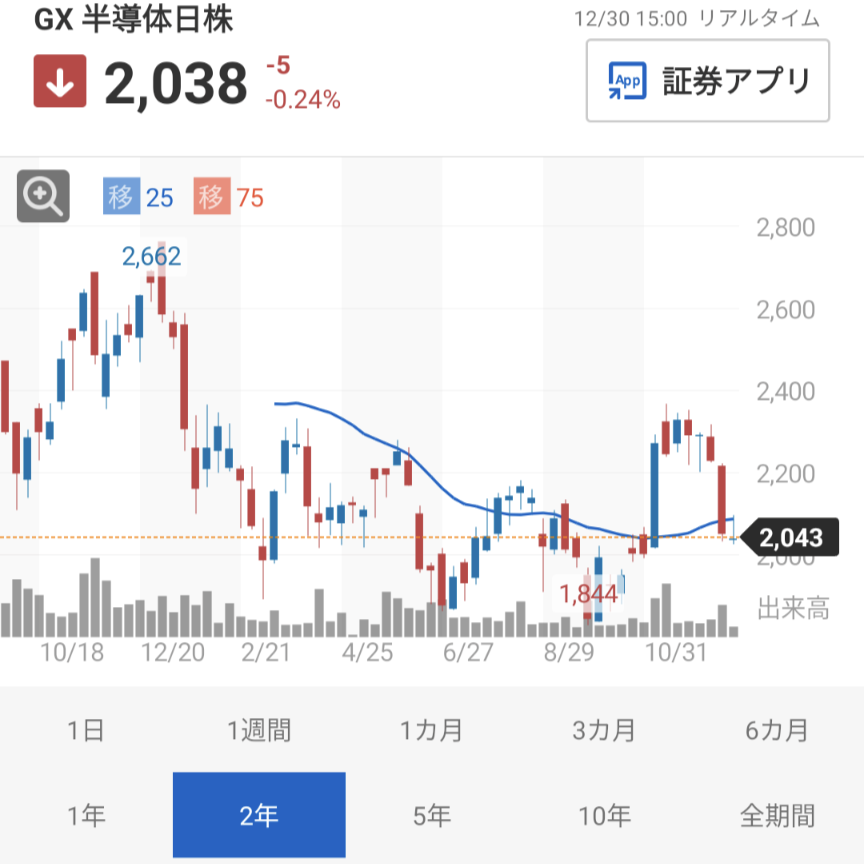Select the 10年 chart period
The width and height of the screenshot is (864, 864).
coord(604,816)
